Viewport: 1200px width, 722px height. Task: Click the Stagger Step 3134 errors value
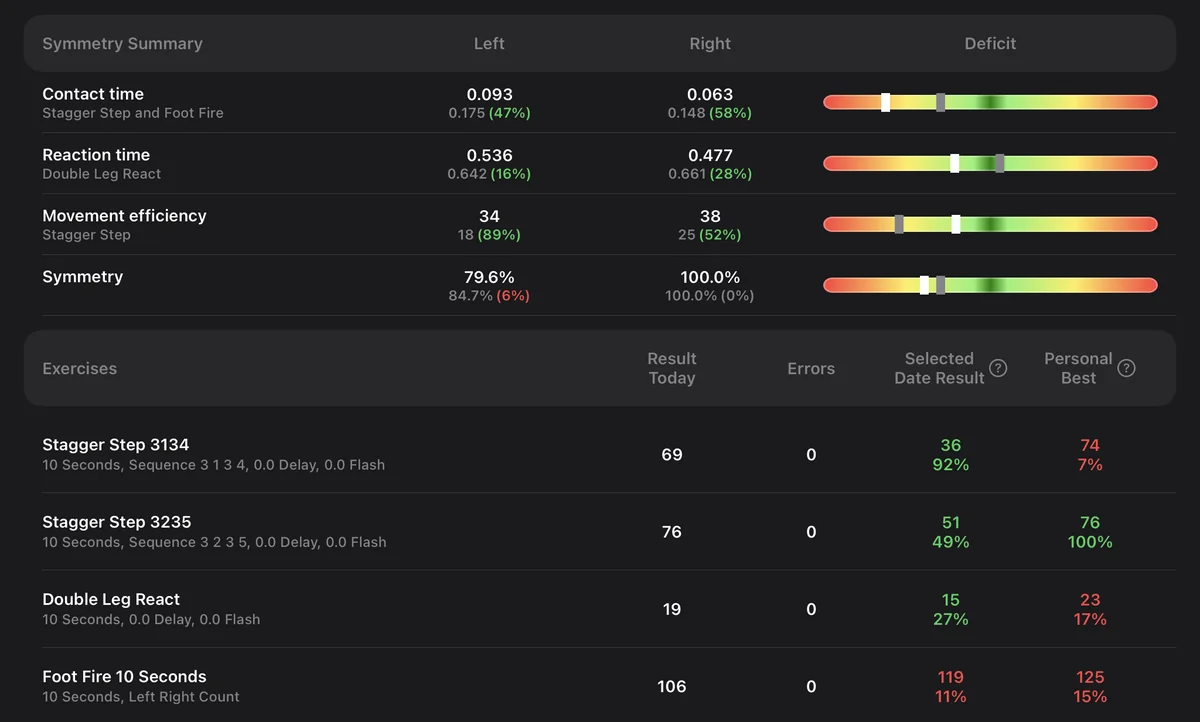pyautogui.click(x=811, y=455)
